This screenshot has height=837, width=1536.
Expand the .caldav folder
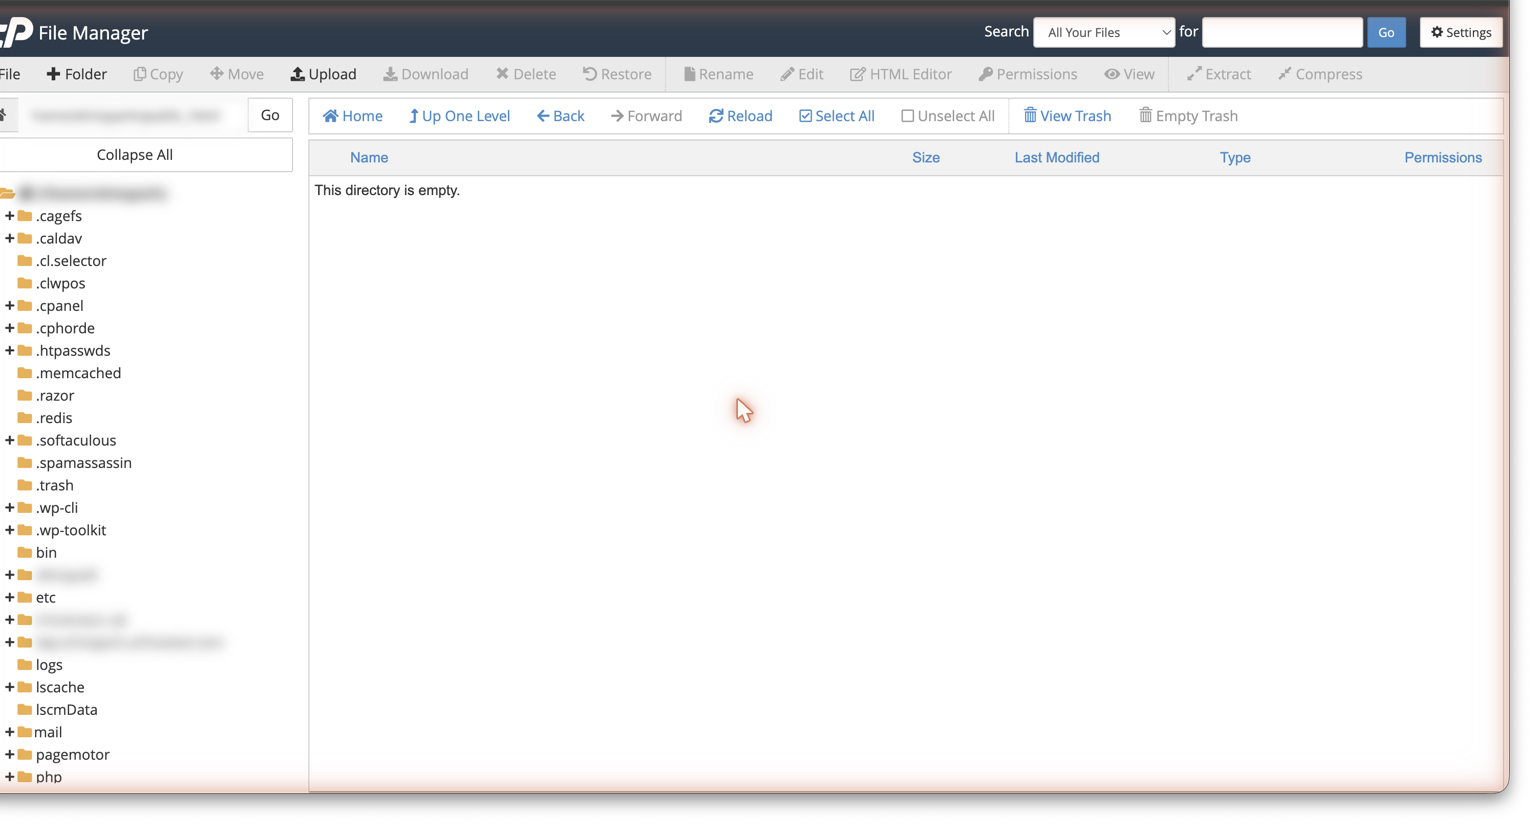pos(10,238)
